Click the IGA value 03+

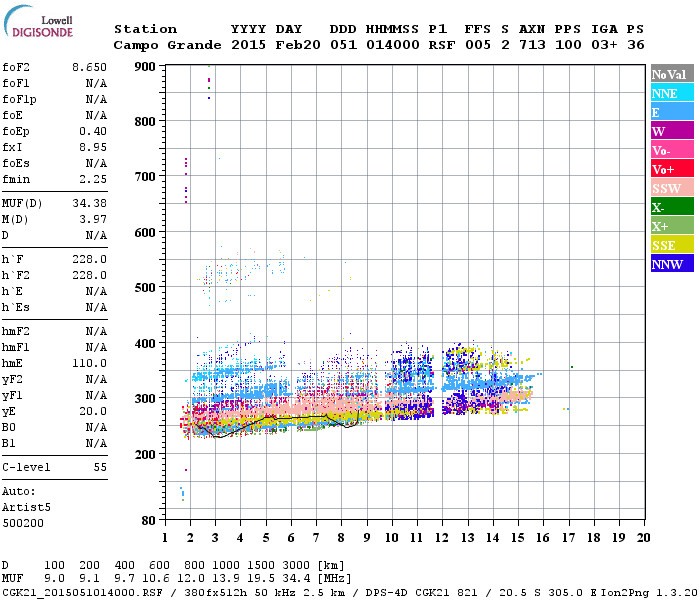(x=604, y=45)
